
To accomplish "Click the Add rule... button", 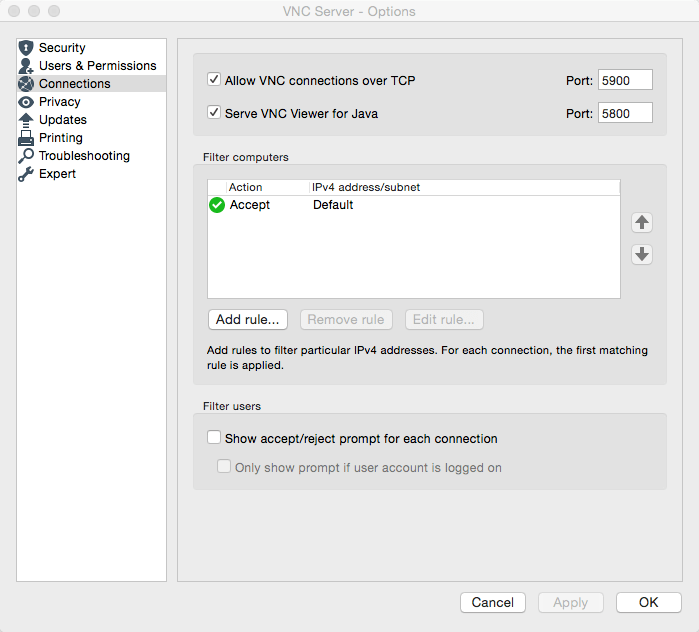I will pyautogui.click(x=248, y=320).
